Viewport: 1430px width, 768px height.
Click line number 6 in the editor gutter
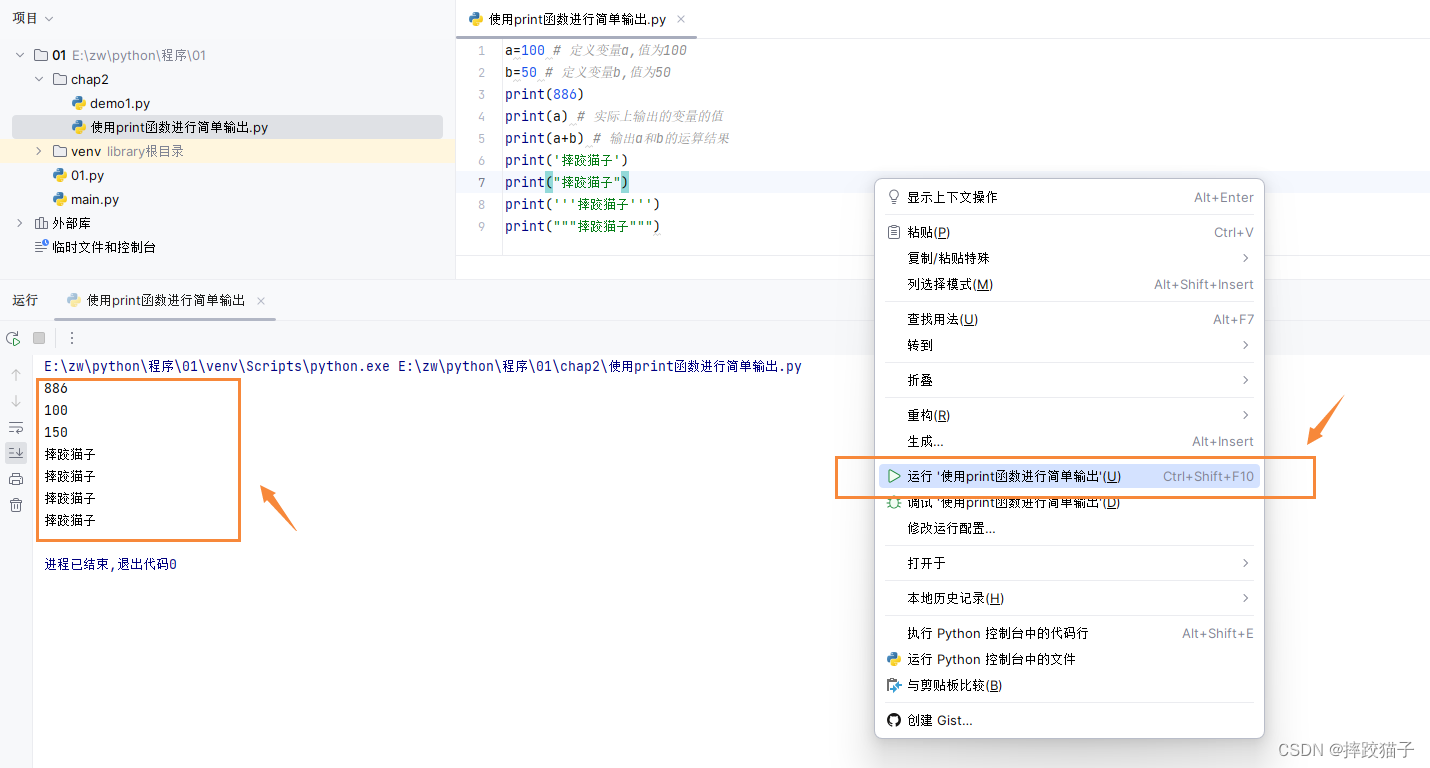click(x=482, y=160)
